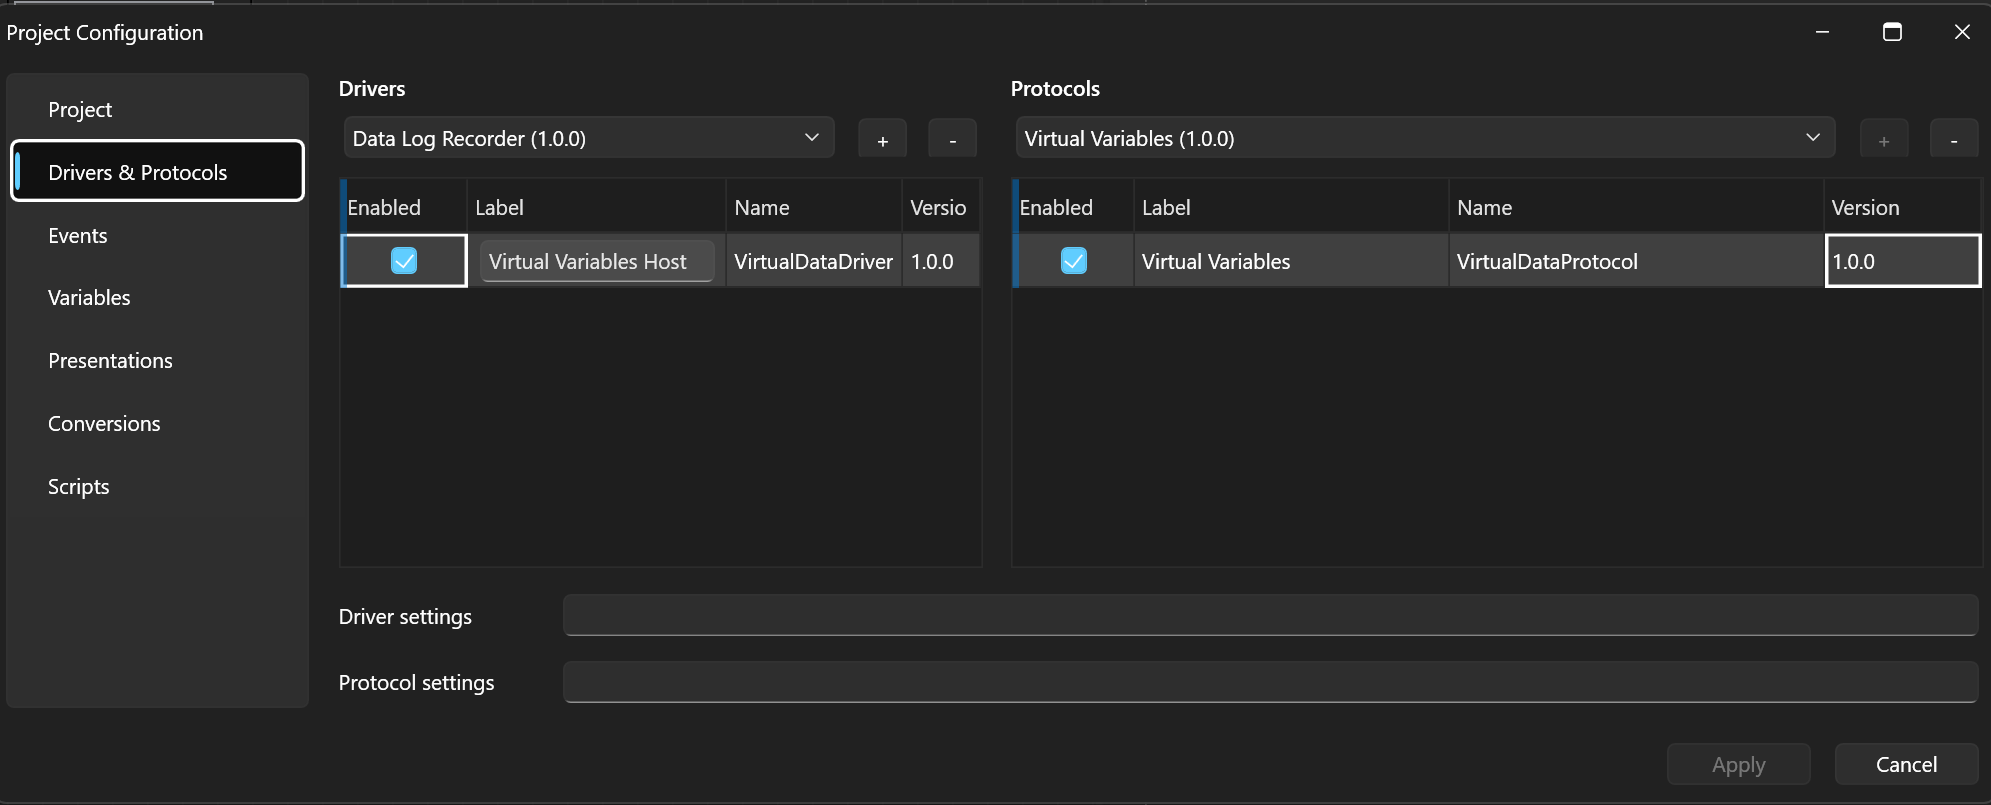Viewport: 1991px width, 805px height.
Task: Select the drivers table 1.0.0 version cell
Action: pos(940,261)
